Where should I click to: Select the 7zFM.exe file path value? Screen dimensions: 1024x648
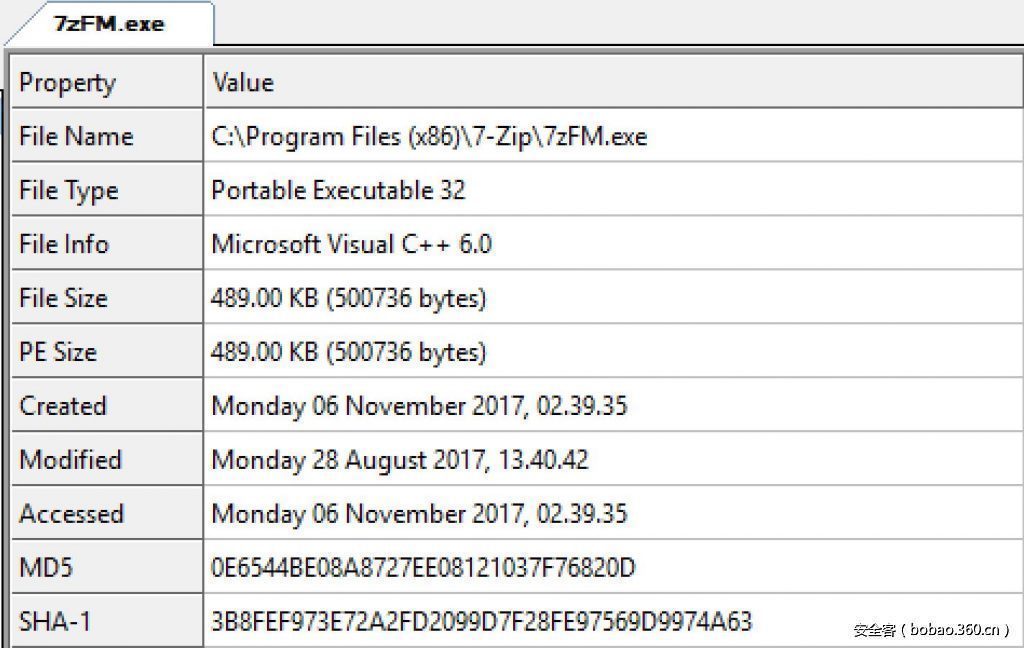[429, 137]
